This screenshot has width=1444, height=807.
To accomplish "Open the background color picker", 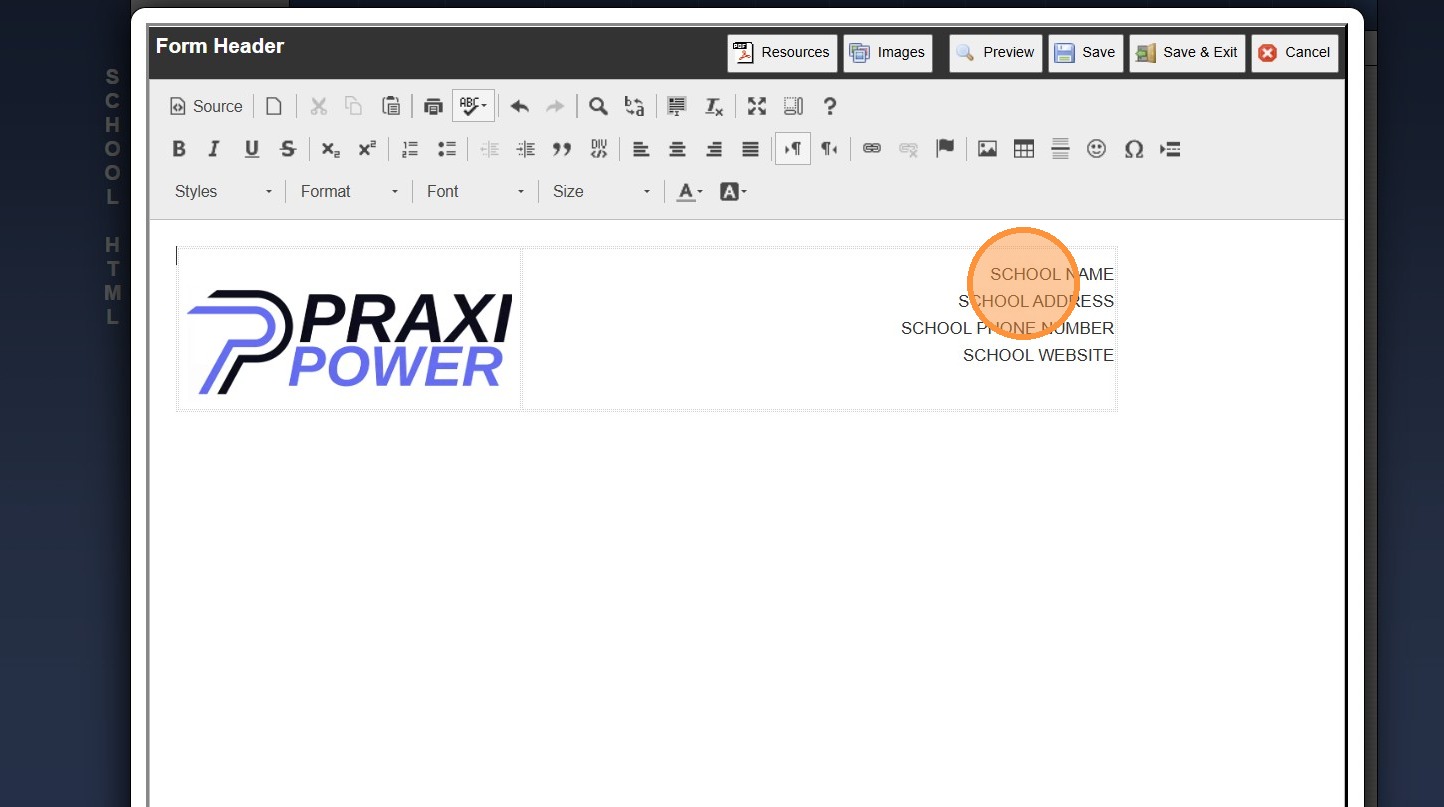I will pos(733,191).
